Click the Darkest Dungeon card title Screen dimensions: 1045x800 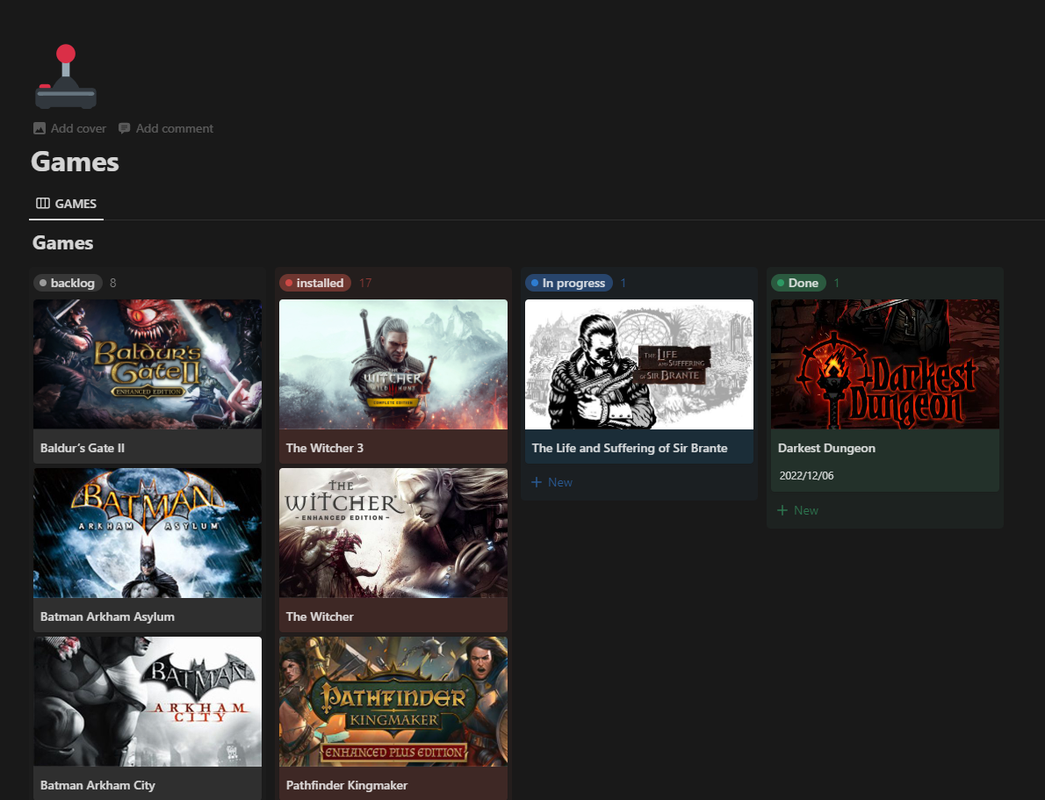[826, 448]
